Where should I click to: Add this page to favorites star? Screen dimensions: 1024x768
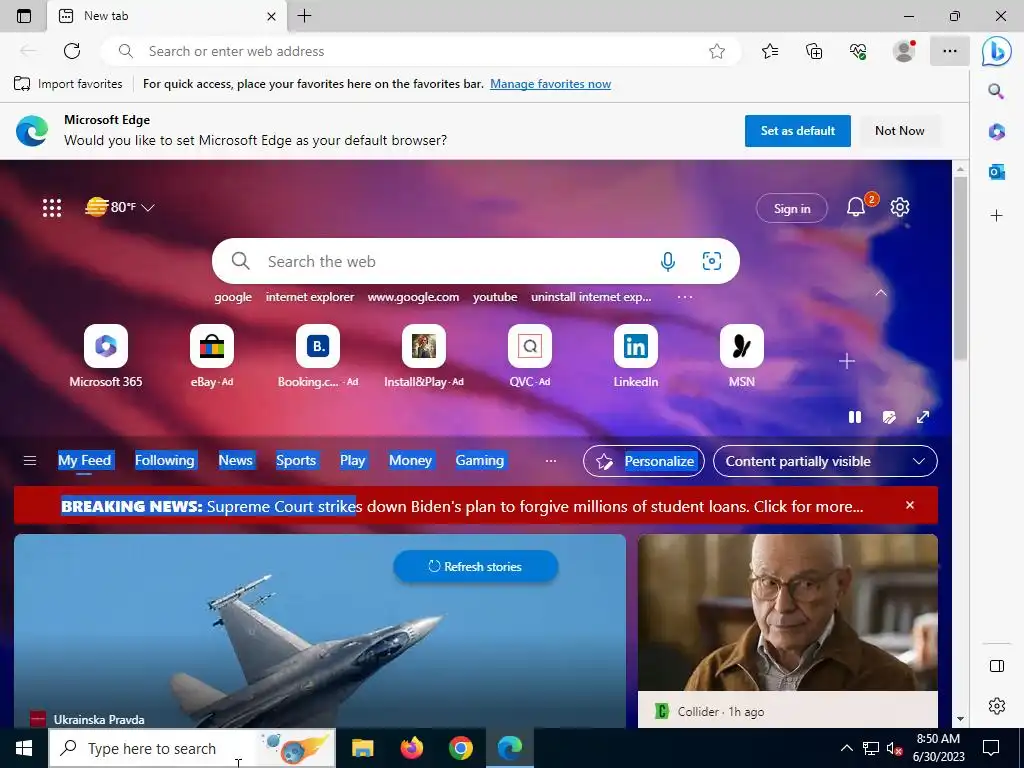coord(717,51)
